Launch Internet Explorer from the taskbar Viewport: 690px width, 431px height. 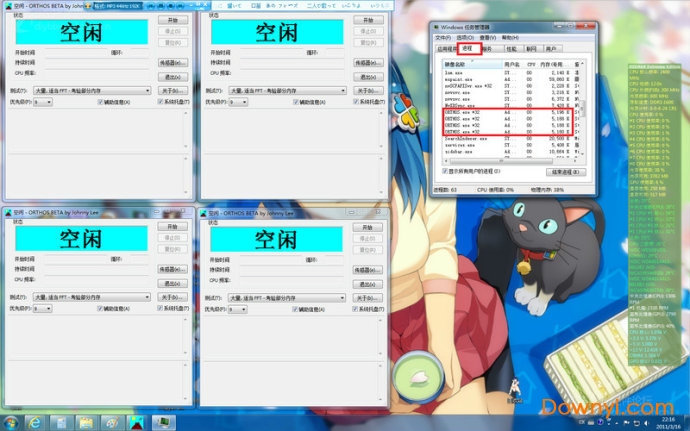(35, 420)
